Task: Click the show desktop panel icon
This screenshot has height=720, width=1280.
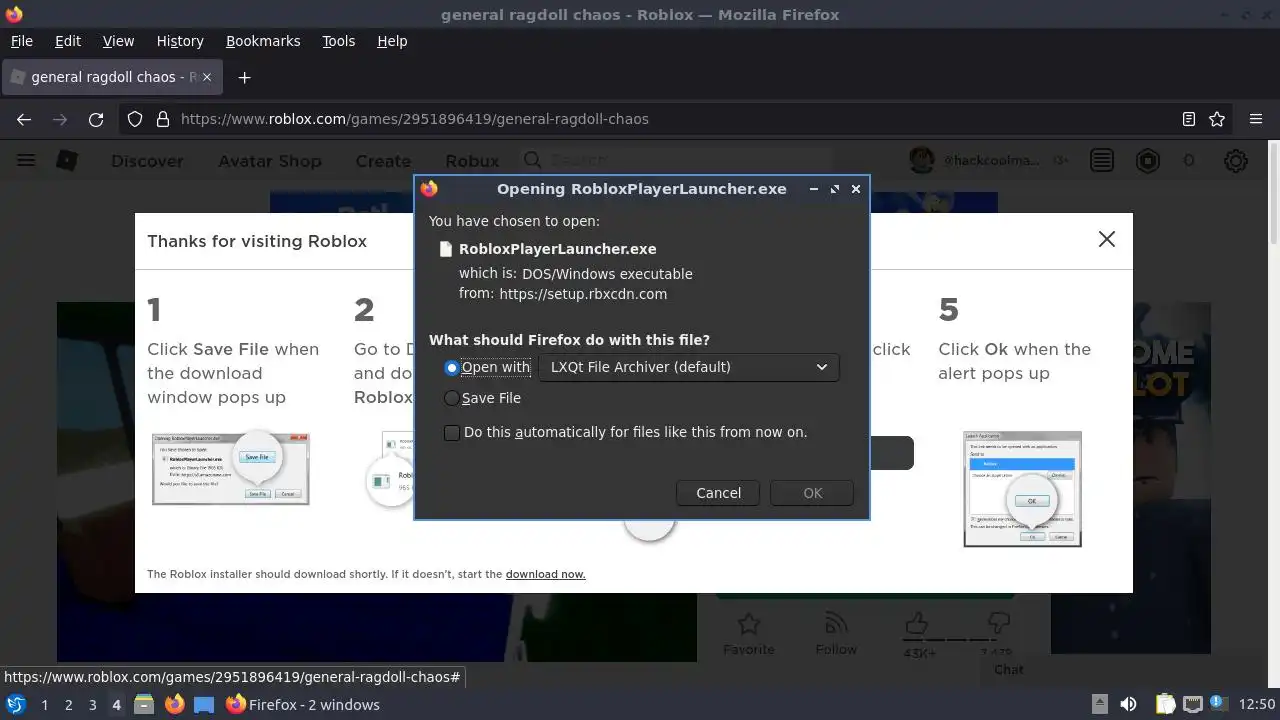Action: coord(204,705)
